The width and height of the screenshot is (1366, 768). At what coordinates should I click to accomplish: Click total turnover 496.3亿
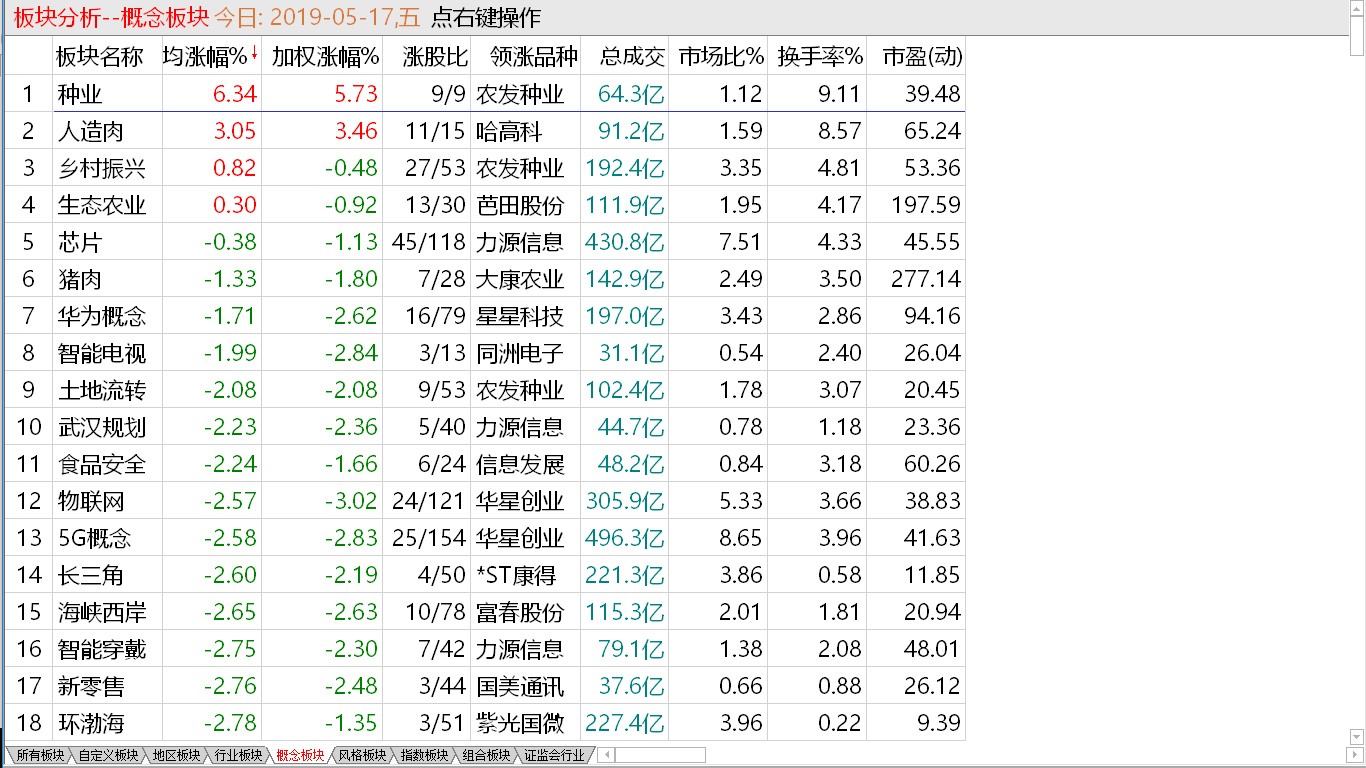pos(625,538)
